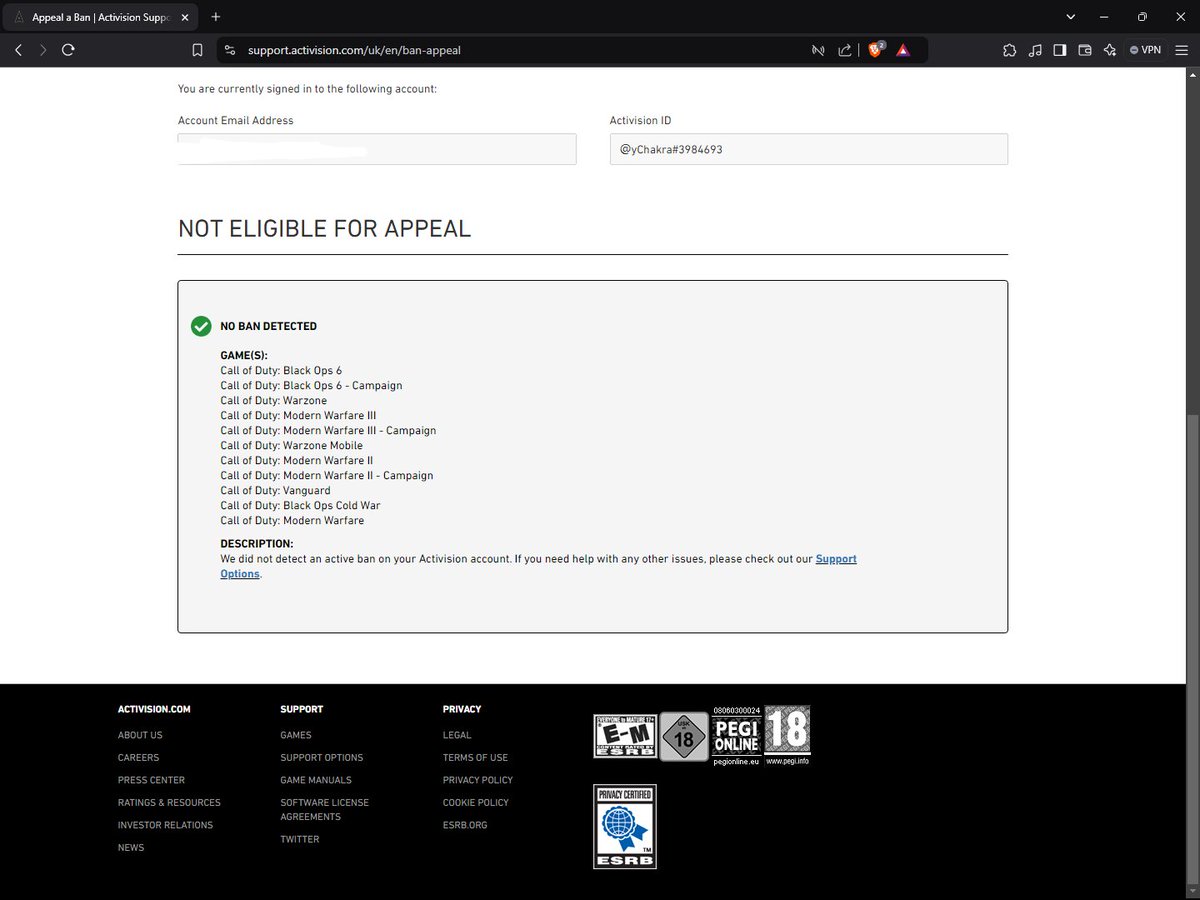Open the Twitter footer link
The height and width of the screenshot is (900, 1200).
coord(300,840)
